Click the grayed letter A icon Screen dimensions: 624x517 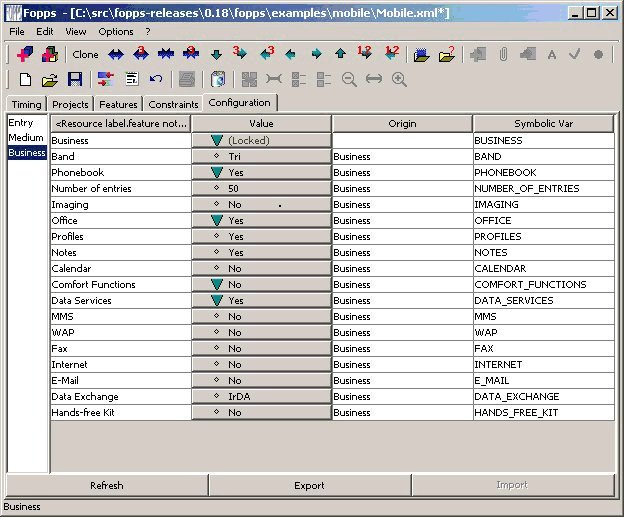[x=552, y=55]
